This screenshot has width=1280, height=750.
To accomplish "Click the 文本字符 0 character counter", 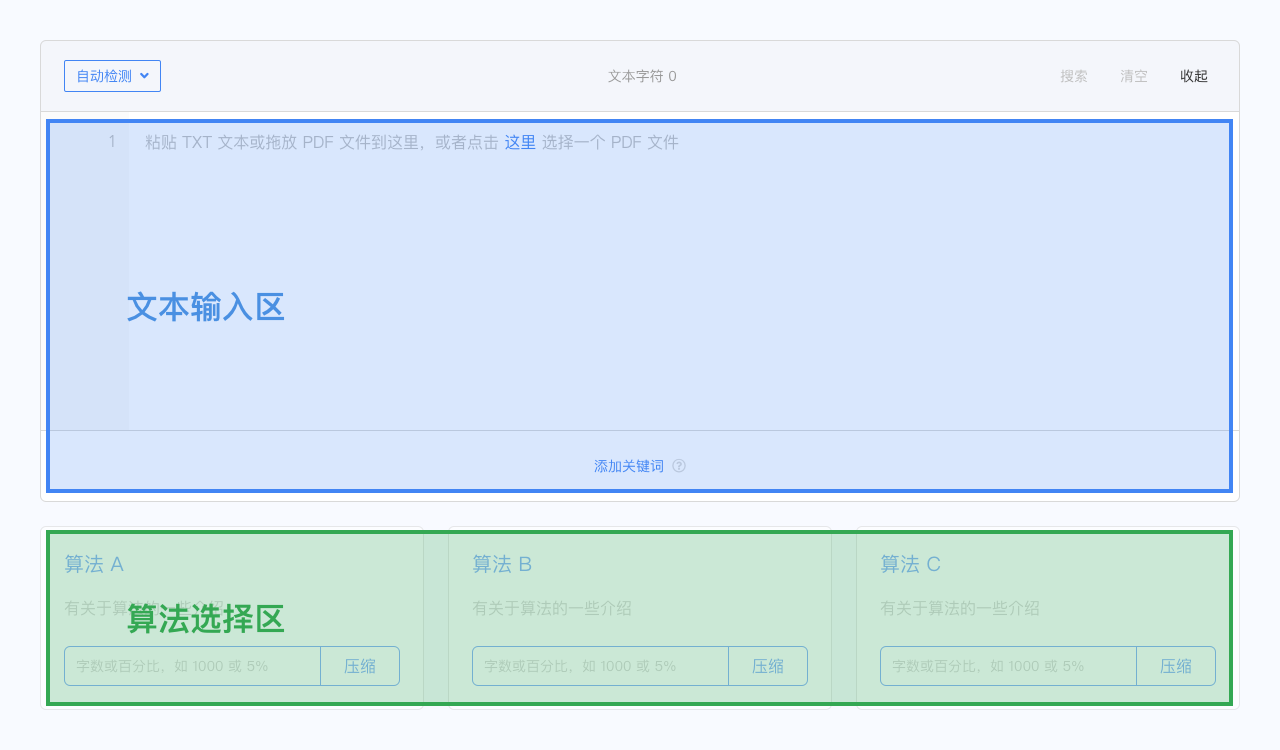I will [x=642, y=76].
